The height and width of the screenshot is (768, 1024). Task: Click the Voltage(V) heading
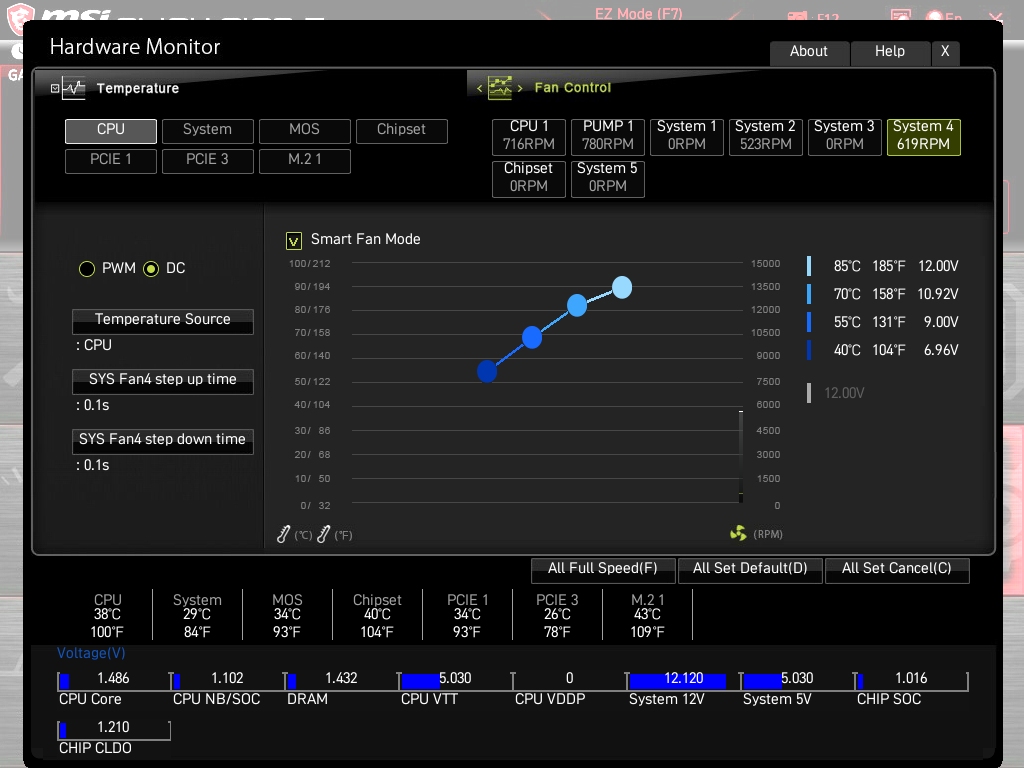(x=91, y=653)
